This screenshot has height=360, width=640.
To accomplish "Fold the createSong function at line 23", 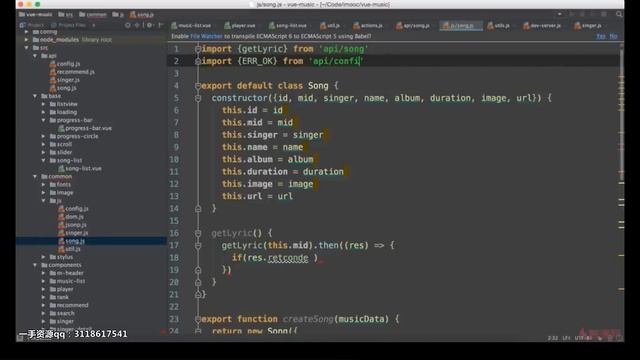I will [198, 319].
